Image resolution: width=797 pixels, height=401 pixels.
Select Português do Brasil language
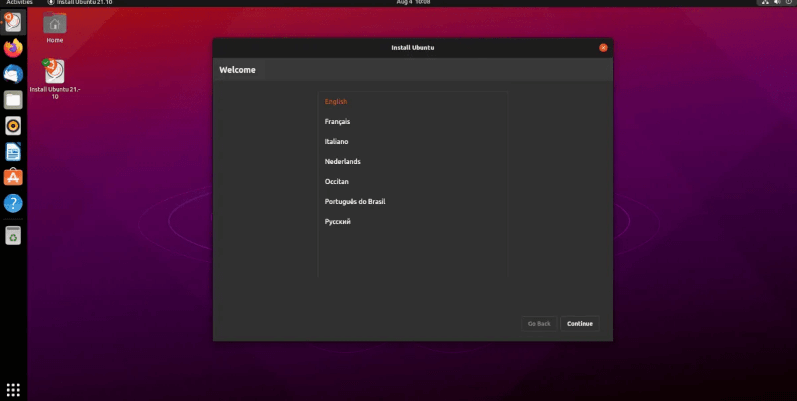pyautogui.click(x=413, y=202)
